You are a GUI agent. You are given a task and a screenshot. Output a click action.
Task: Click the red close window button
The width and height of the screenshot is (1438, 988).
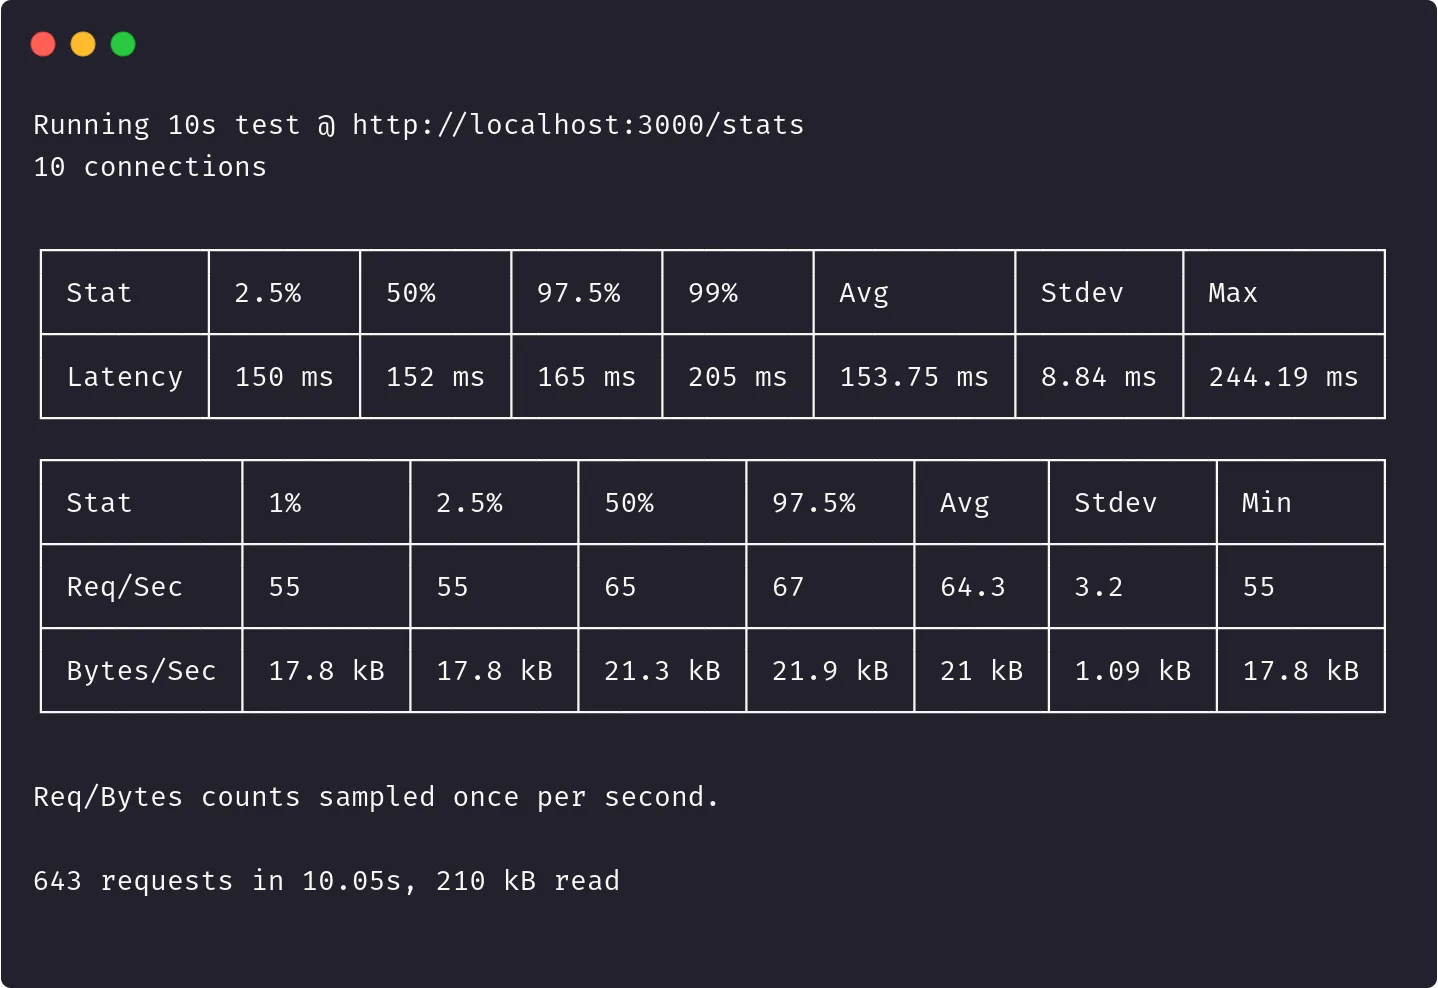pos(43,44)
